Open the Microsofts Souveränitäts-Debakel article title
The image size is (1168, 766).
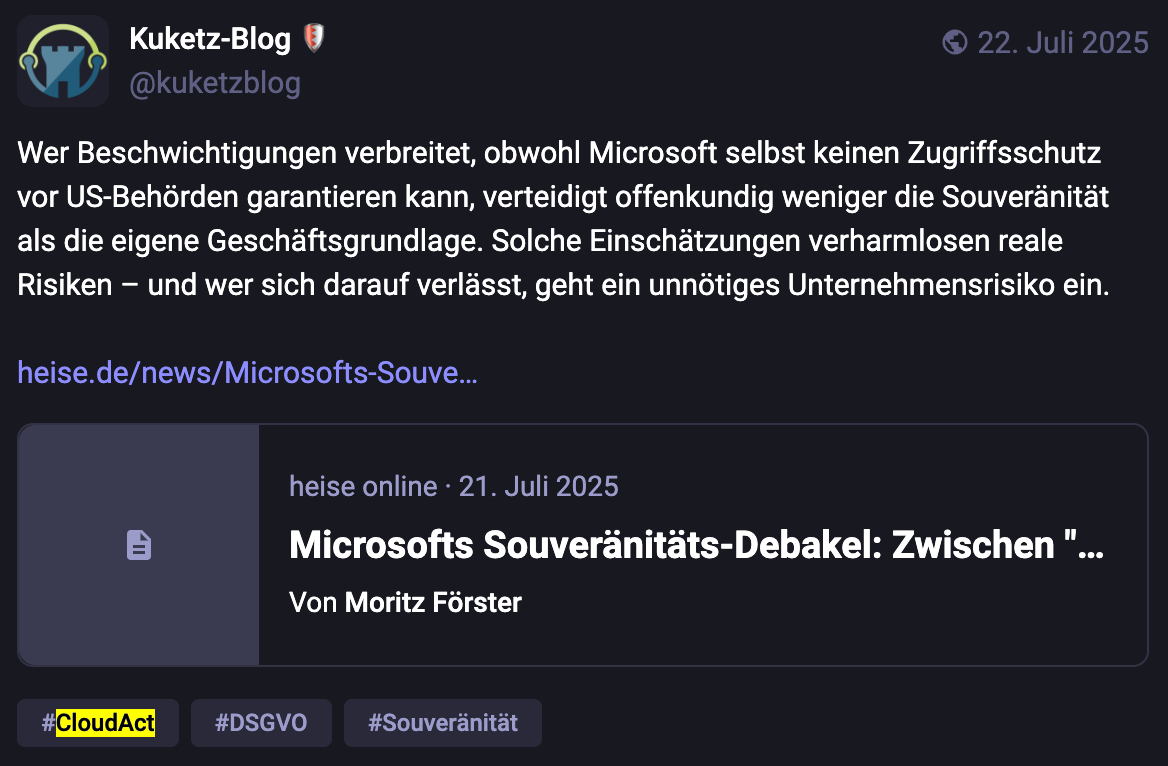click(696, 545)
